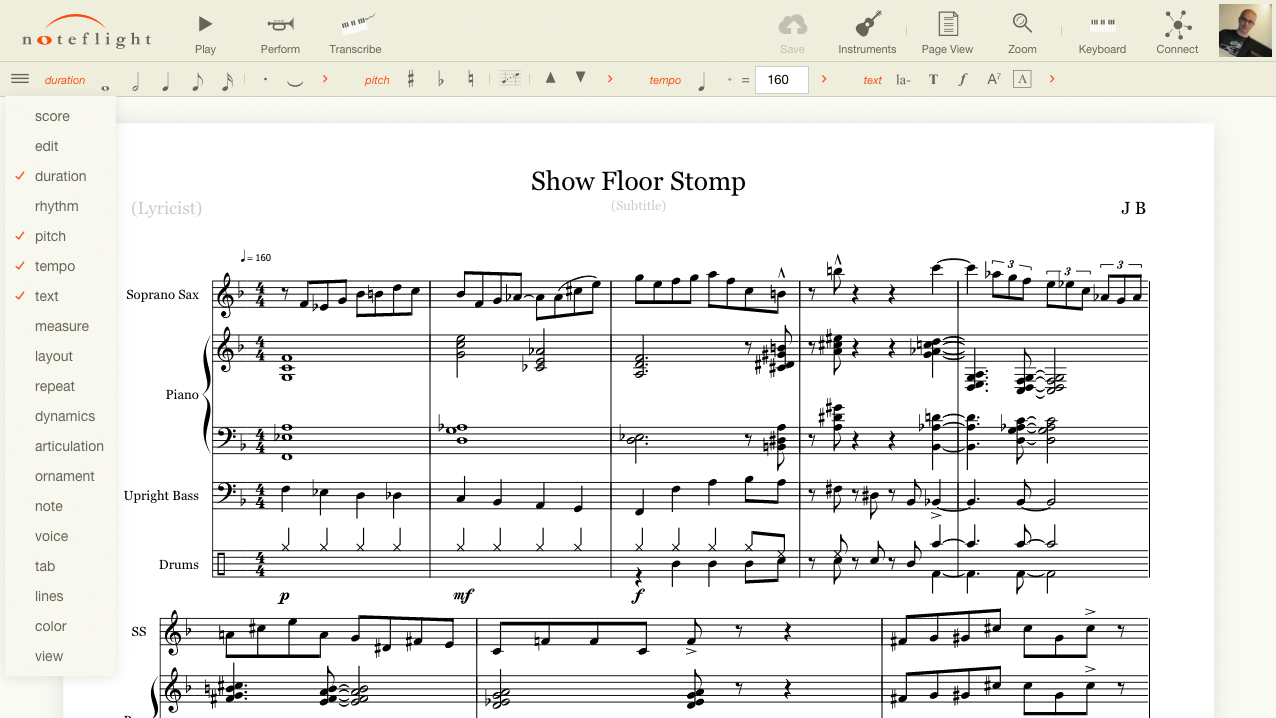Select articulation in the palette menu

(69, 446)
